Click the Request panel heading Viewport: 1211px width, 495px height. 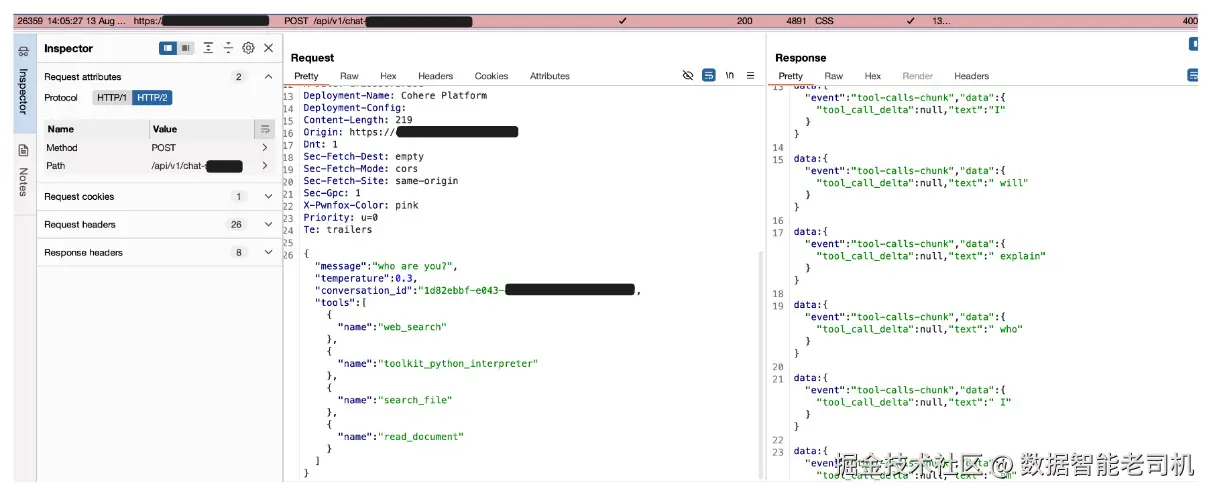(x=312, y=58)
